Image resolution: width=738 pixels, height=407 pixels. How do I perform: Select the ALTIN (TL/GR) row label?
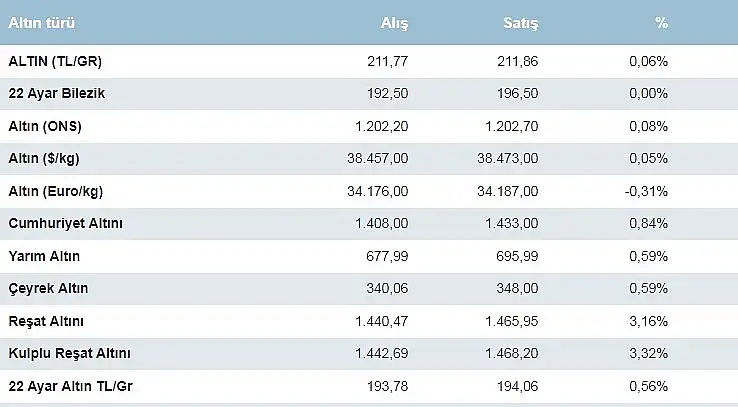(55, 61)
